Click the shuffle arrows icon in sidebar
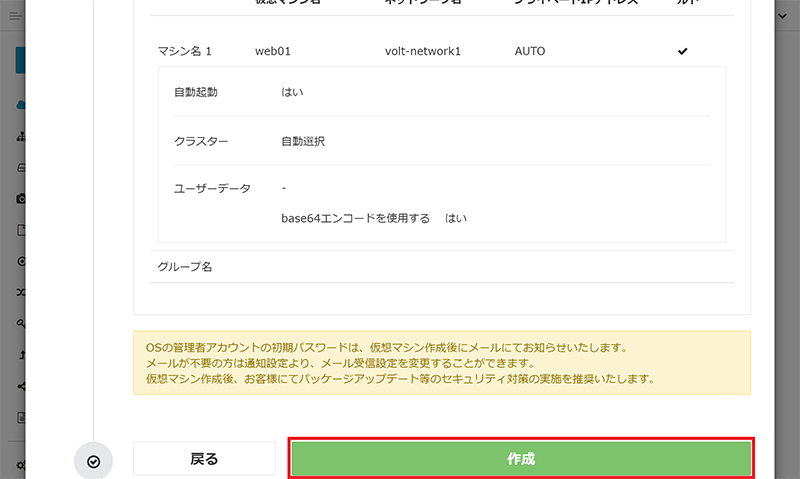800x479 pixels. click(21, 293)
